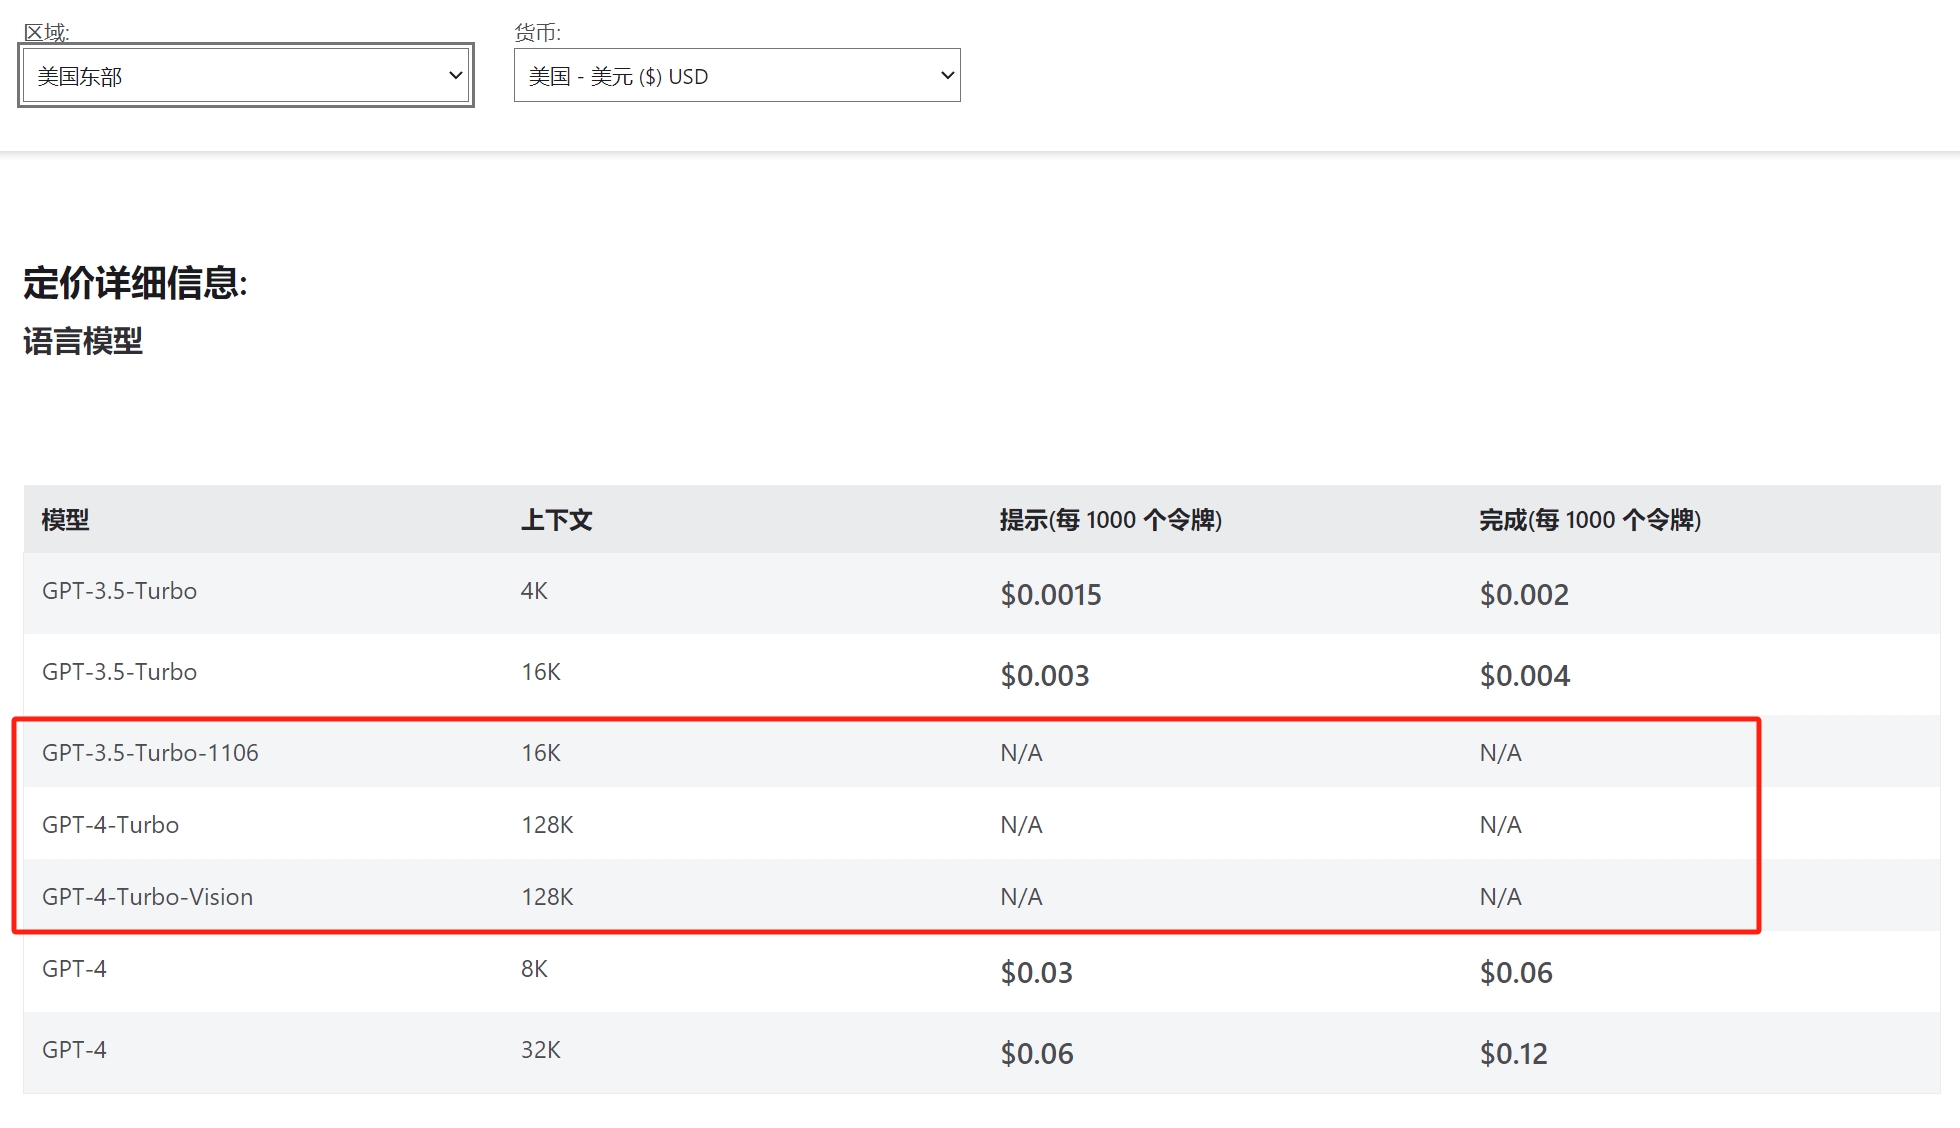Click the 完成(每 1000 个令牌) column header
This screenshot has width=1960, height=1128.
[1589, 520]
